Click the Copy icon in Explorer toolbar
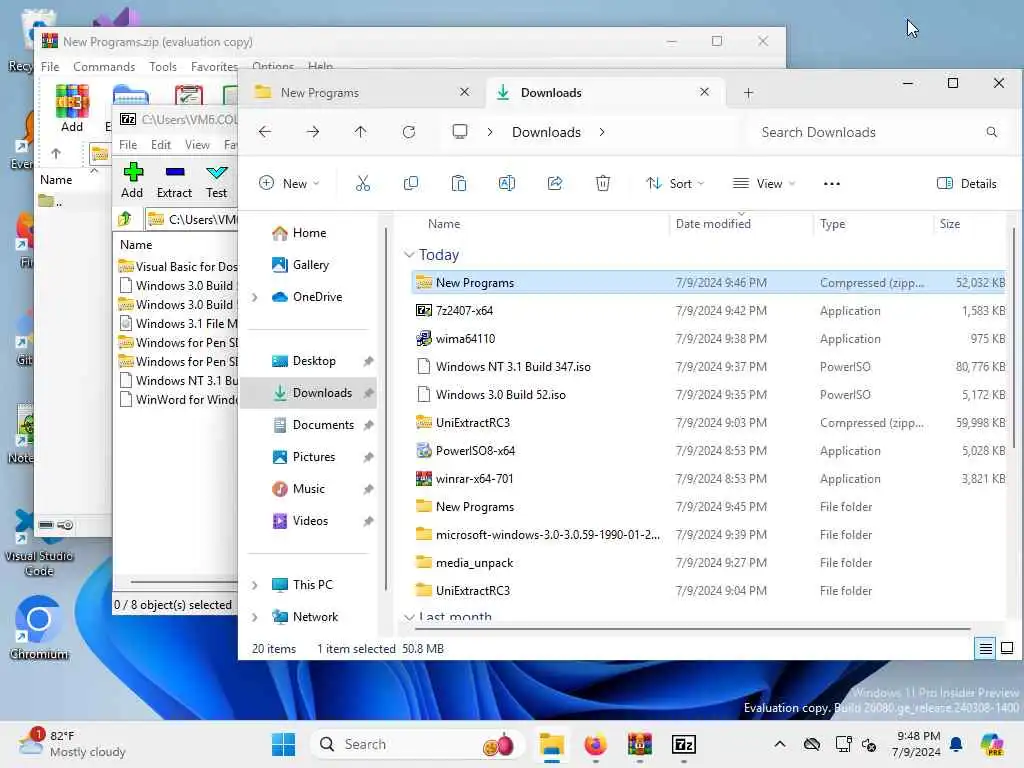 (411, 184)
